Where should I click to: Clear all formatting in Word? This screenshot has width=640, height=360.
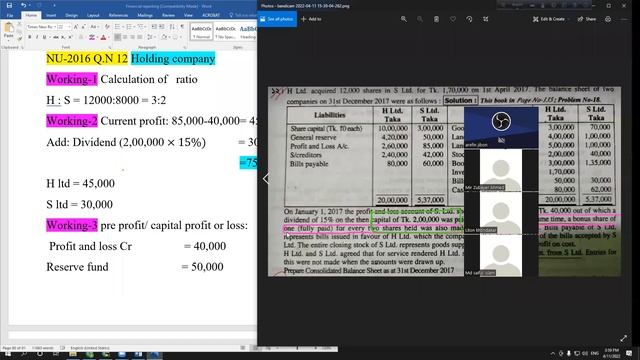coord(107,27)
